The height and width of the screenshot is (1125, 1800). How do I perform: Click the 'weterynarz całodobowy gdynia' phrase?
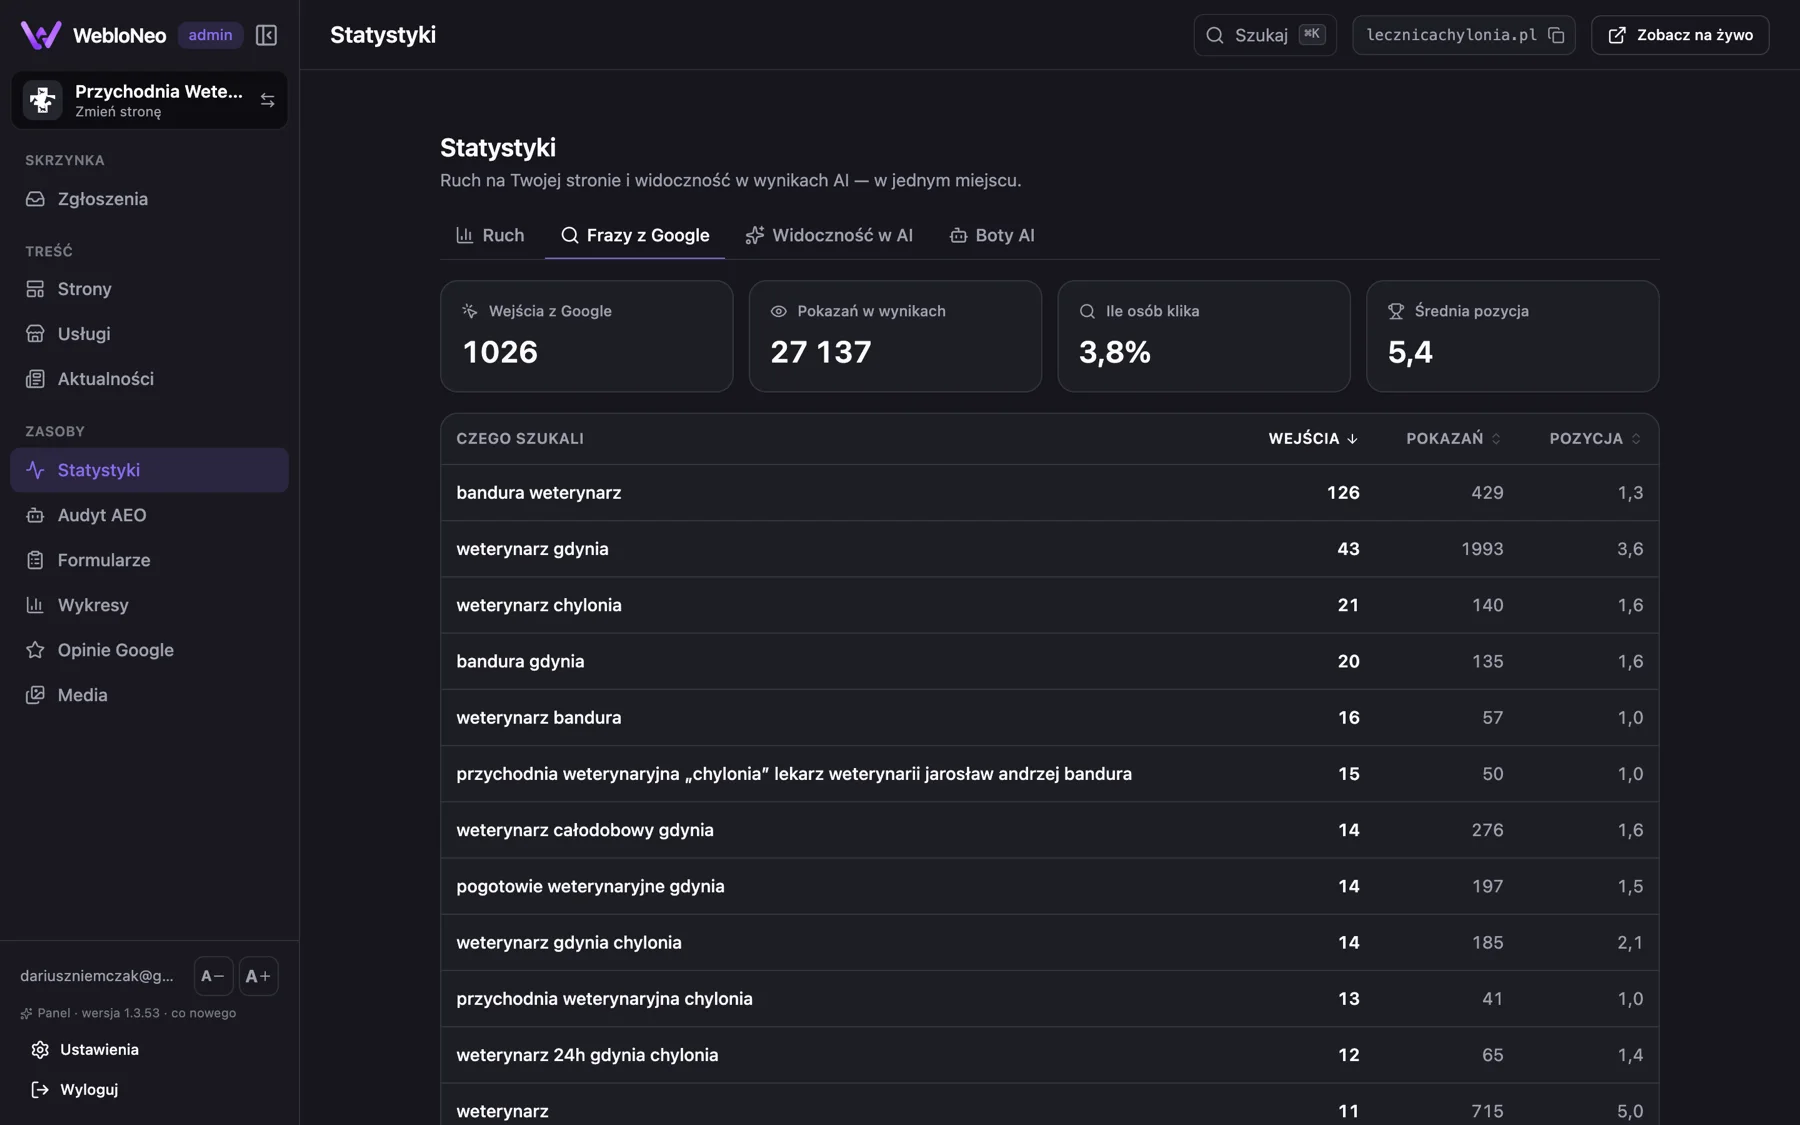pos(585,830)
